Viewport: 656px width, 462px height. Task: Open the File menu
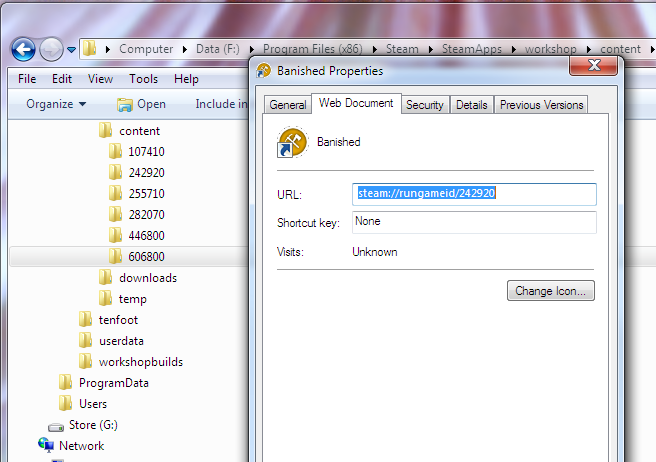tap(27, 79)
